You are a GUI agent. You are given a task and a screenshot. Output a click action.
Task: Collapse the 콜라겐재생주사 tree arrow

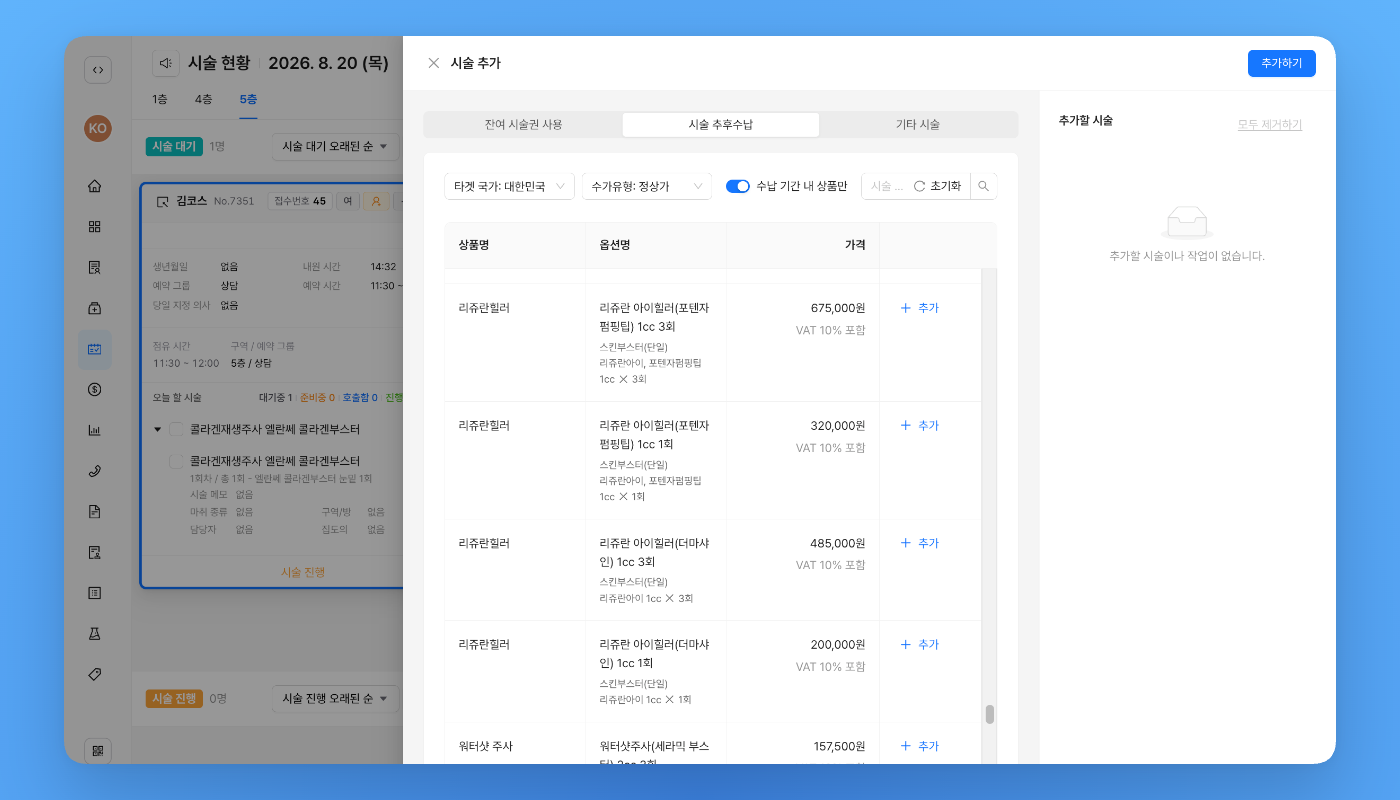pyautogui.click(x=157, y=430)
